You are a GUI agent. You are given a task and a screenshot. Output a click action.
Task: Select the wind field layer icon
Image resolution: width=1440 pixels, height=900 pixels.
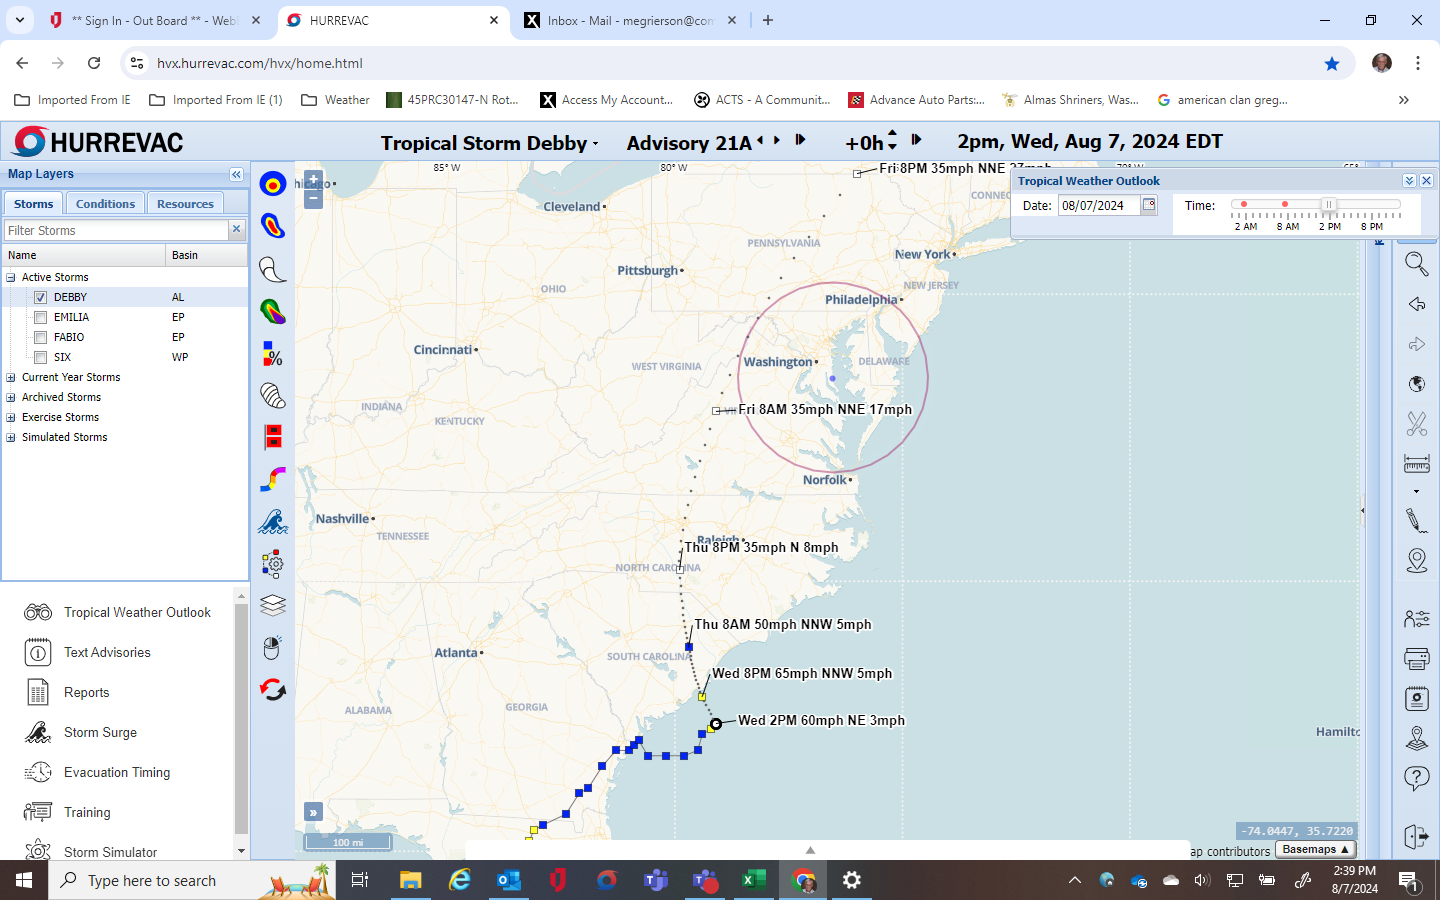[x=273, y=227]
